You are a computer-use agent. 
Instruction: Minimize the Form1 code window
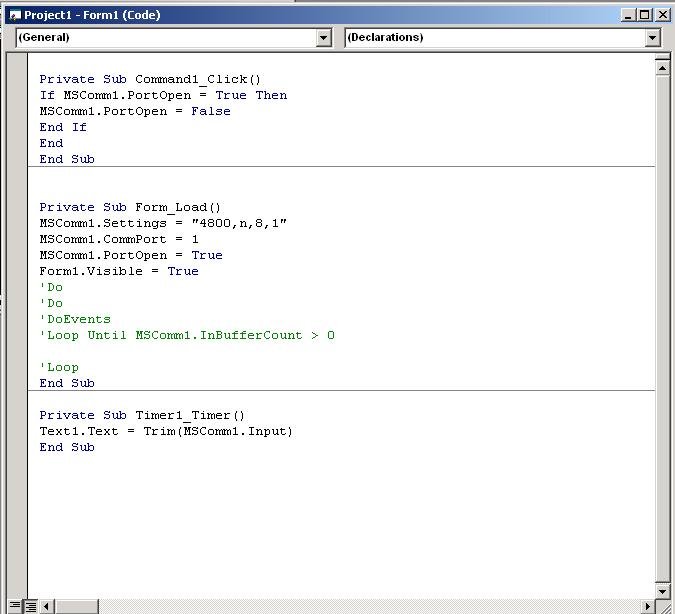(x=629, y=16)
